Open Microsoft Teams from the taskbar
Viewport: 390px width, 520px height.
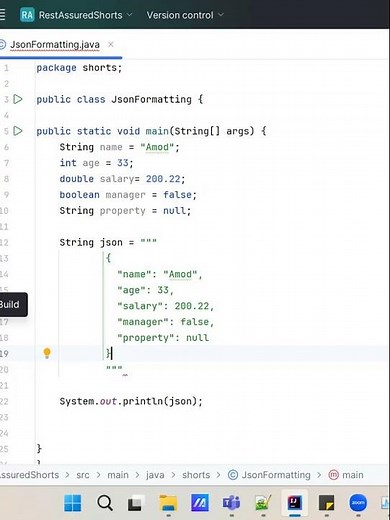231,503
